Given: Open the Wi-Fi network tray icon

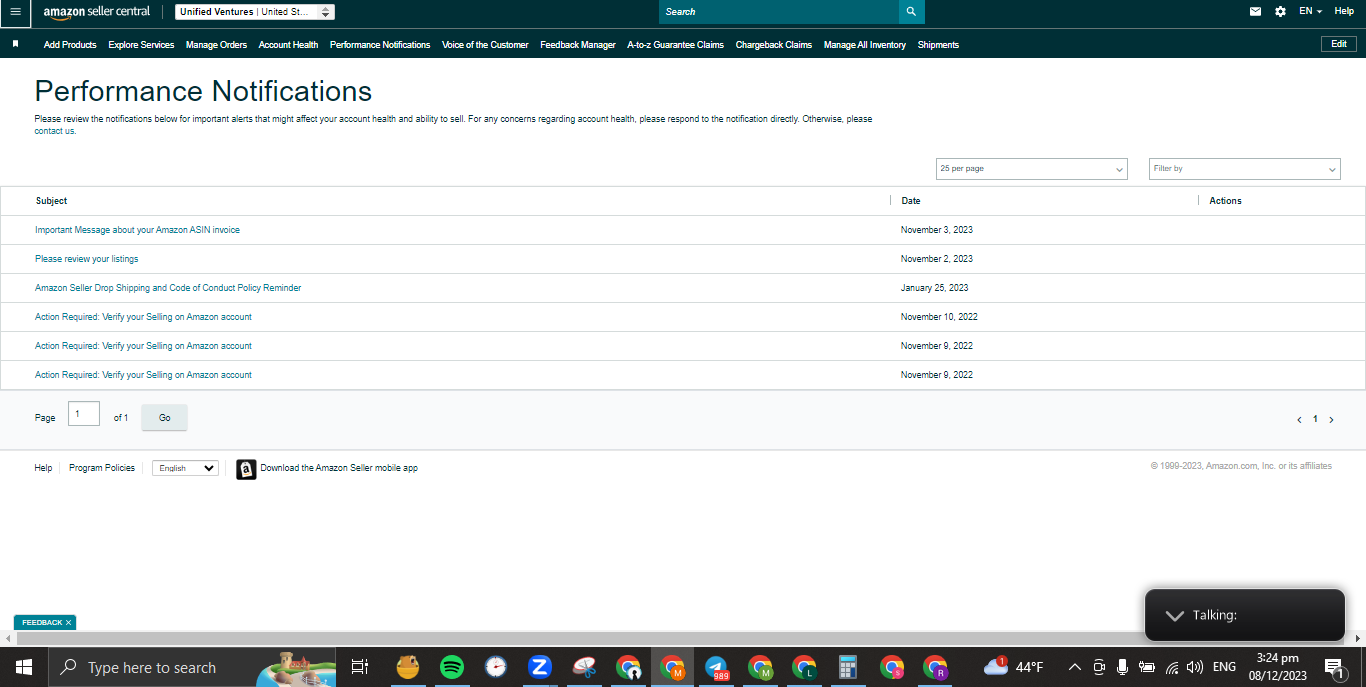Looking at the screenshot, I should (x=1172, y=667).
